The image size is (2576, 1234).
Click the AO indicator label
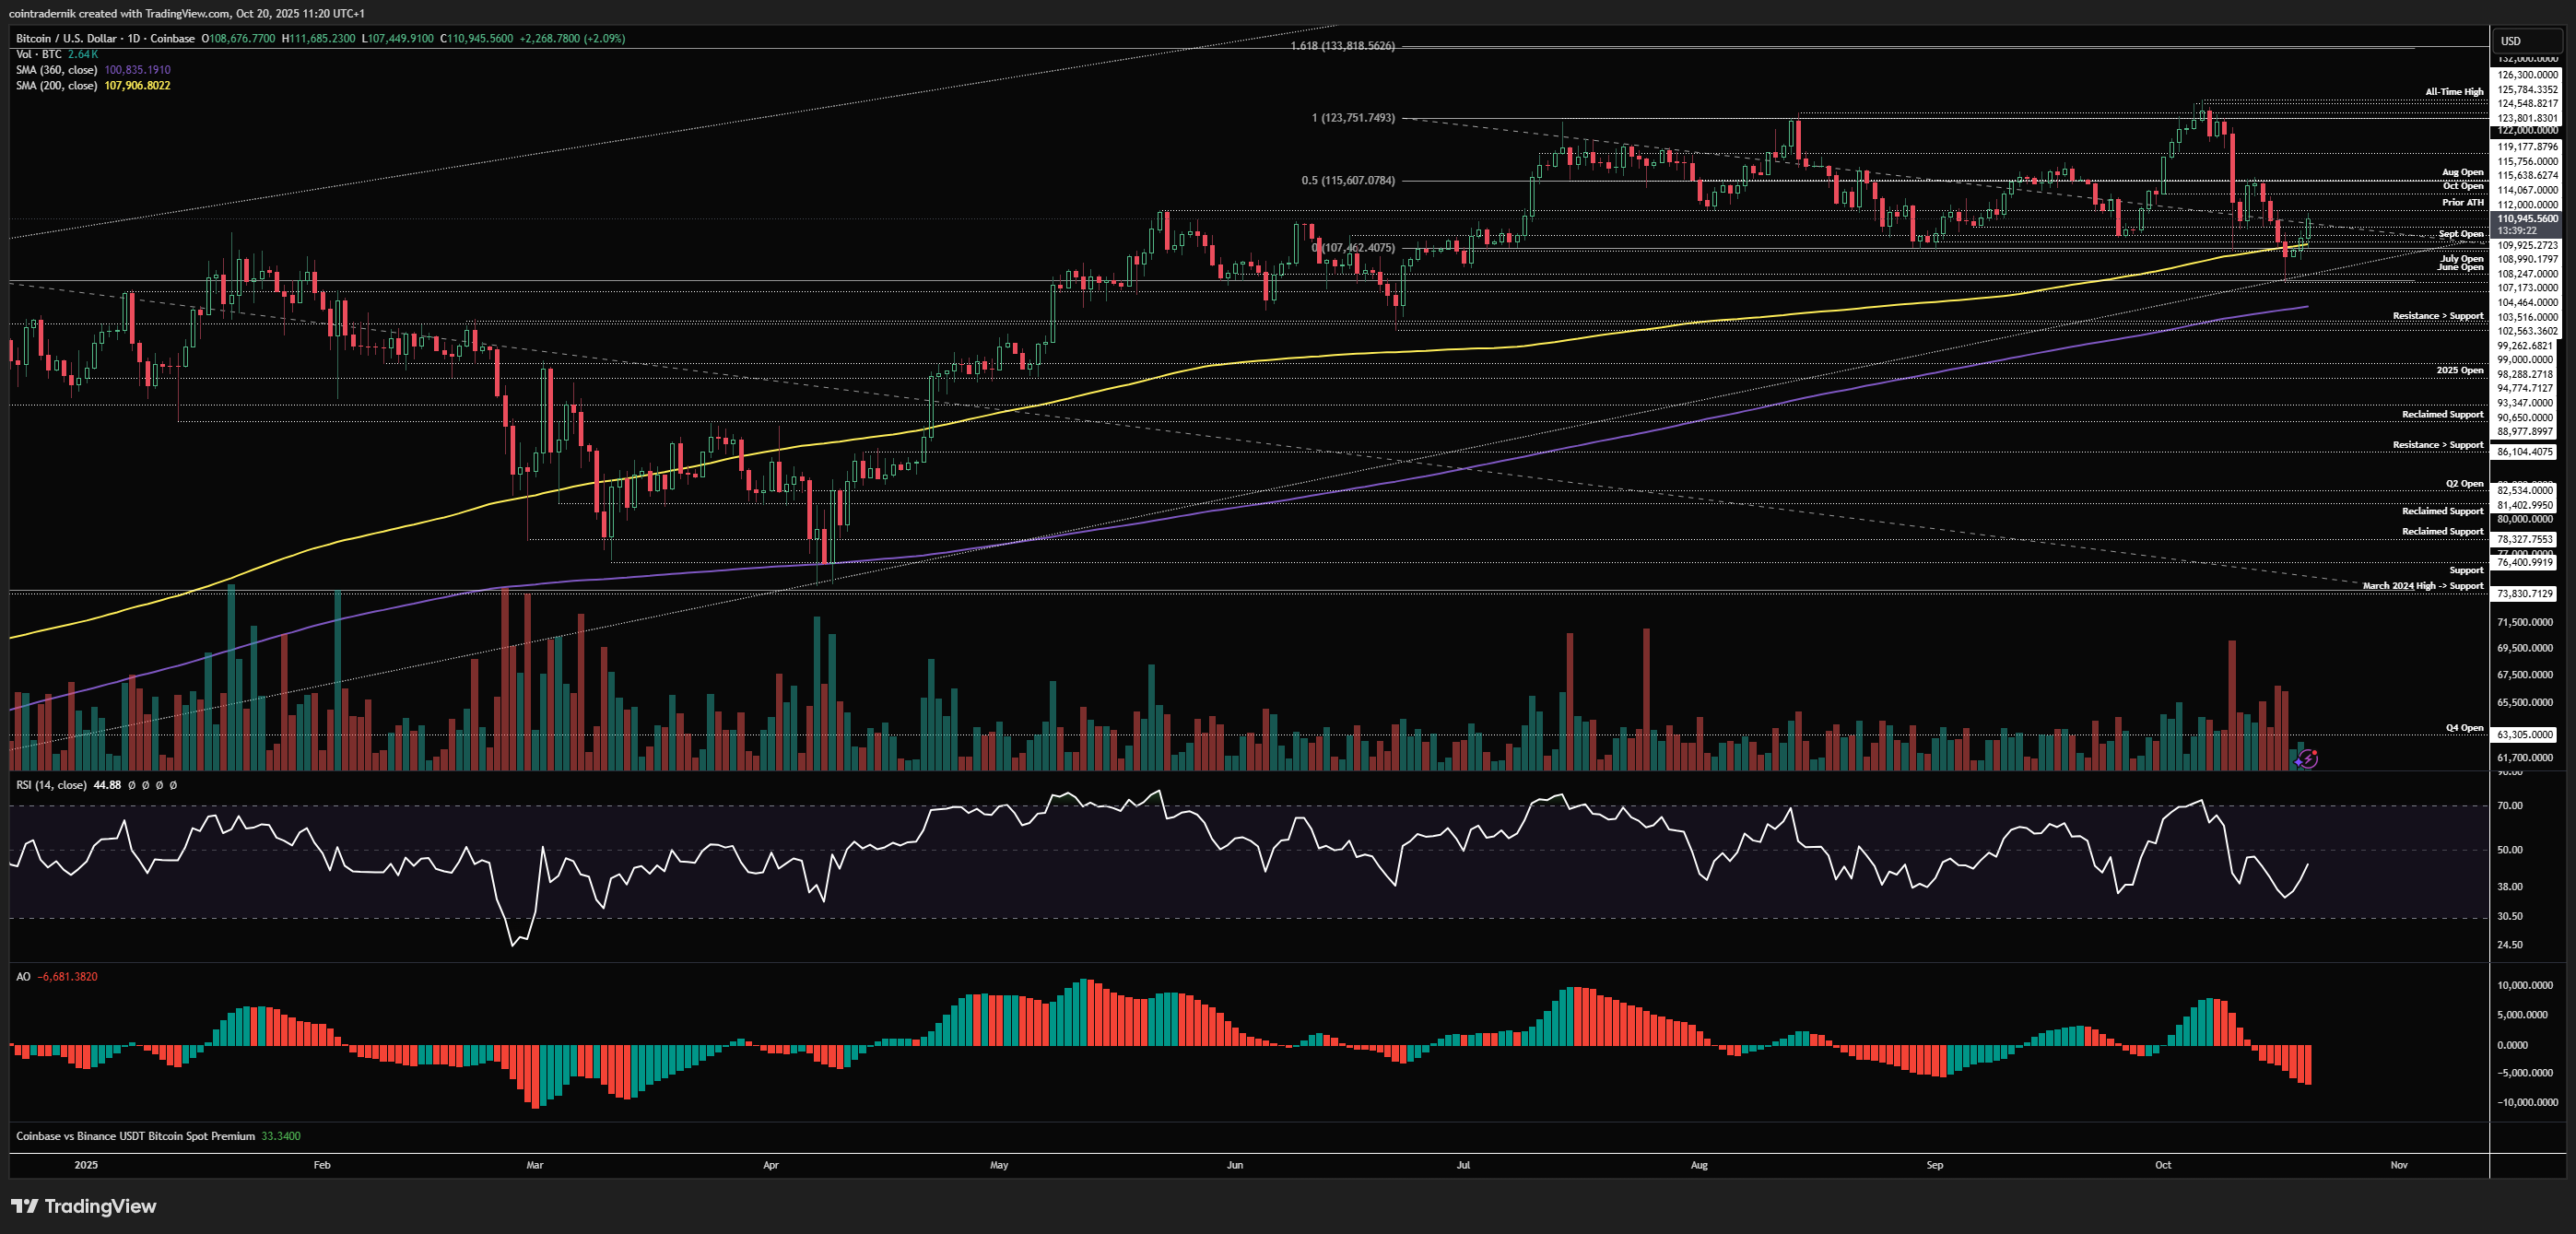tap(23, 977)
